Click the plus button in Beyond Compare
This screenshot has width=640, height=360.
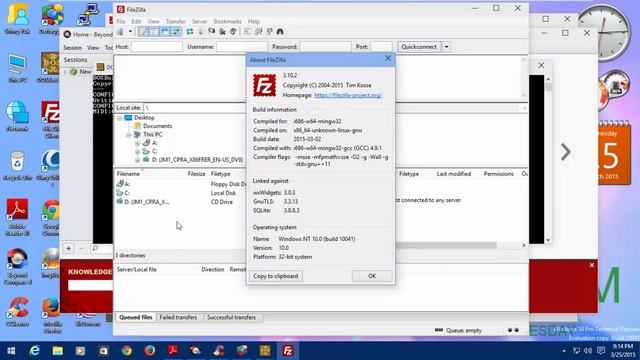(x=69, y=248)
